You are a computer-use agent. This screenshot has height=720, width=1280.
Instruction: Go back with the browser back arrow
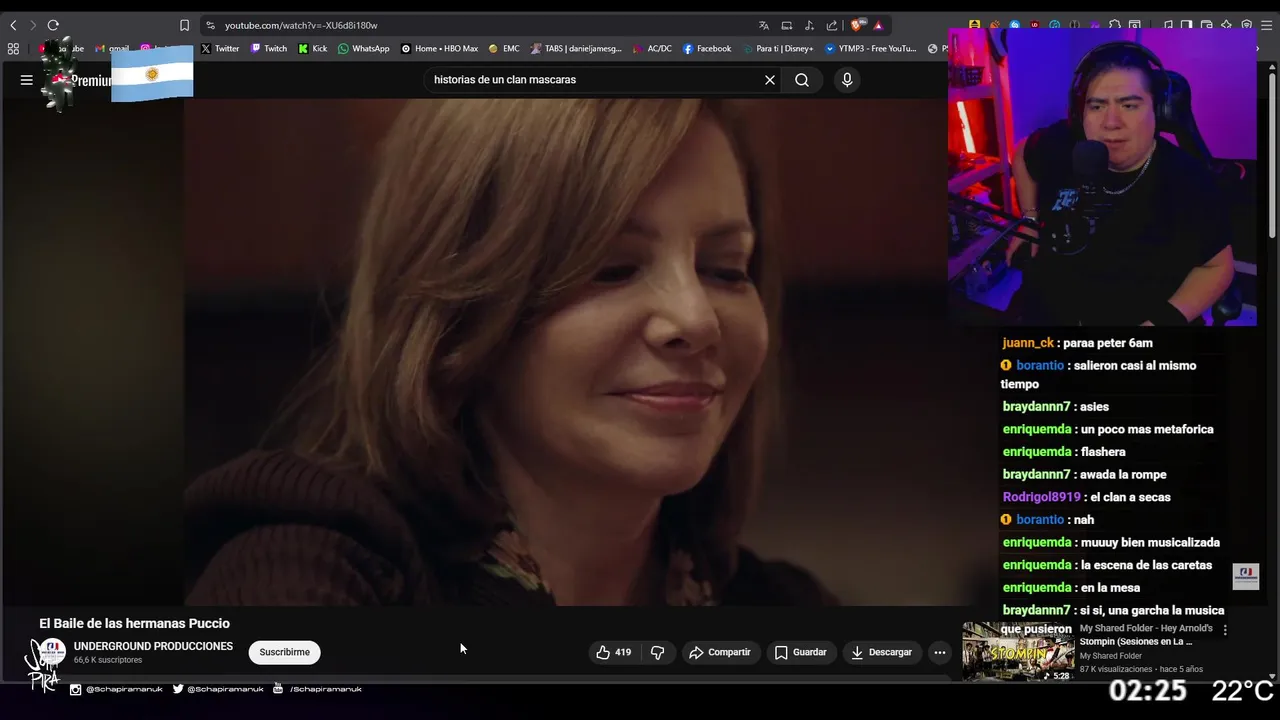[13, 25]
